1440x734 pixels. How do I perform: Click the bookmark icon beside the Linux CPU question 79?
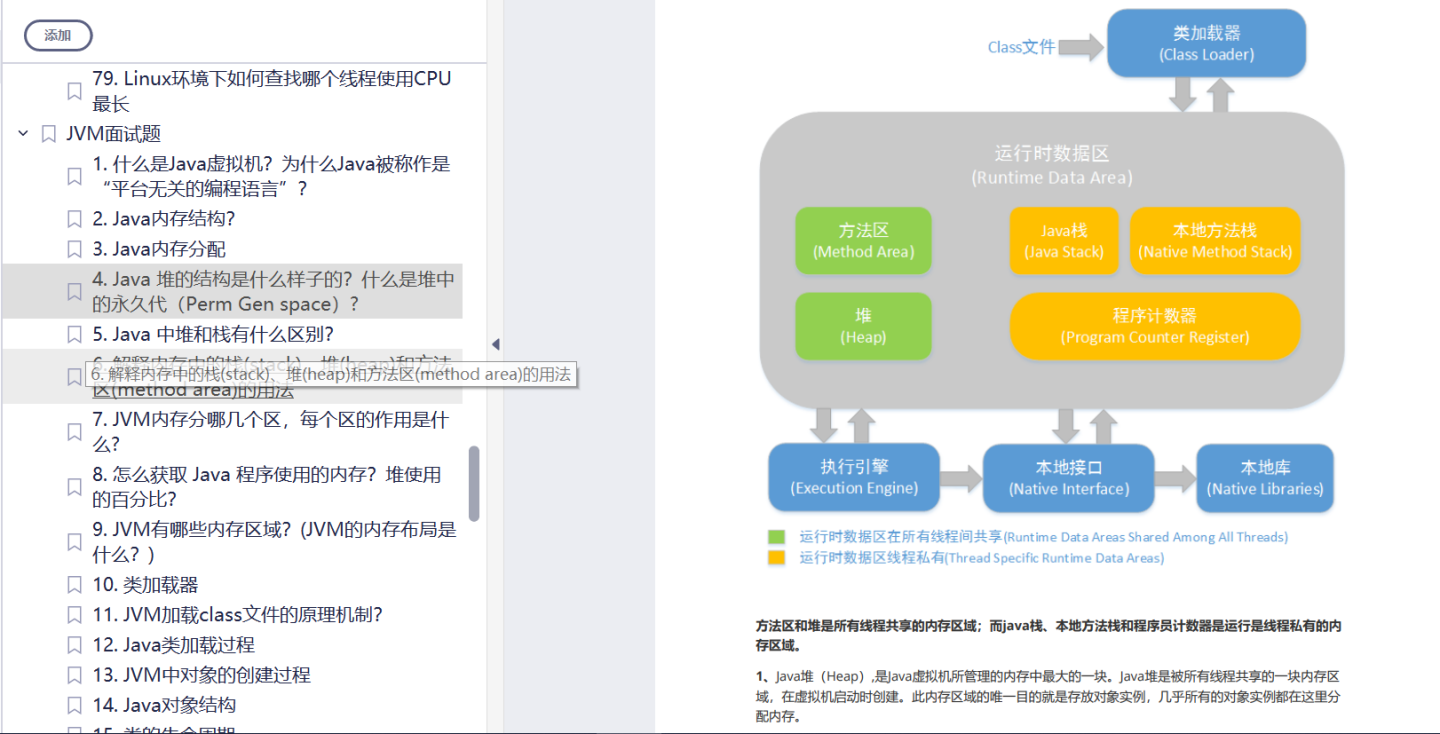coord(74,90)
